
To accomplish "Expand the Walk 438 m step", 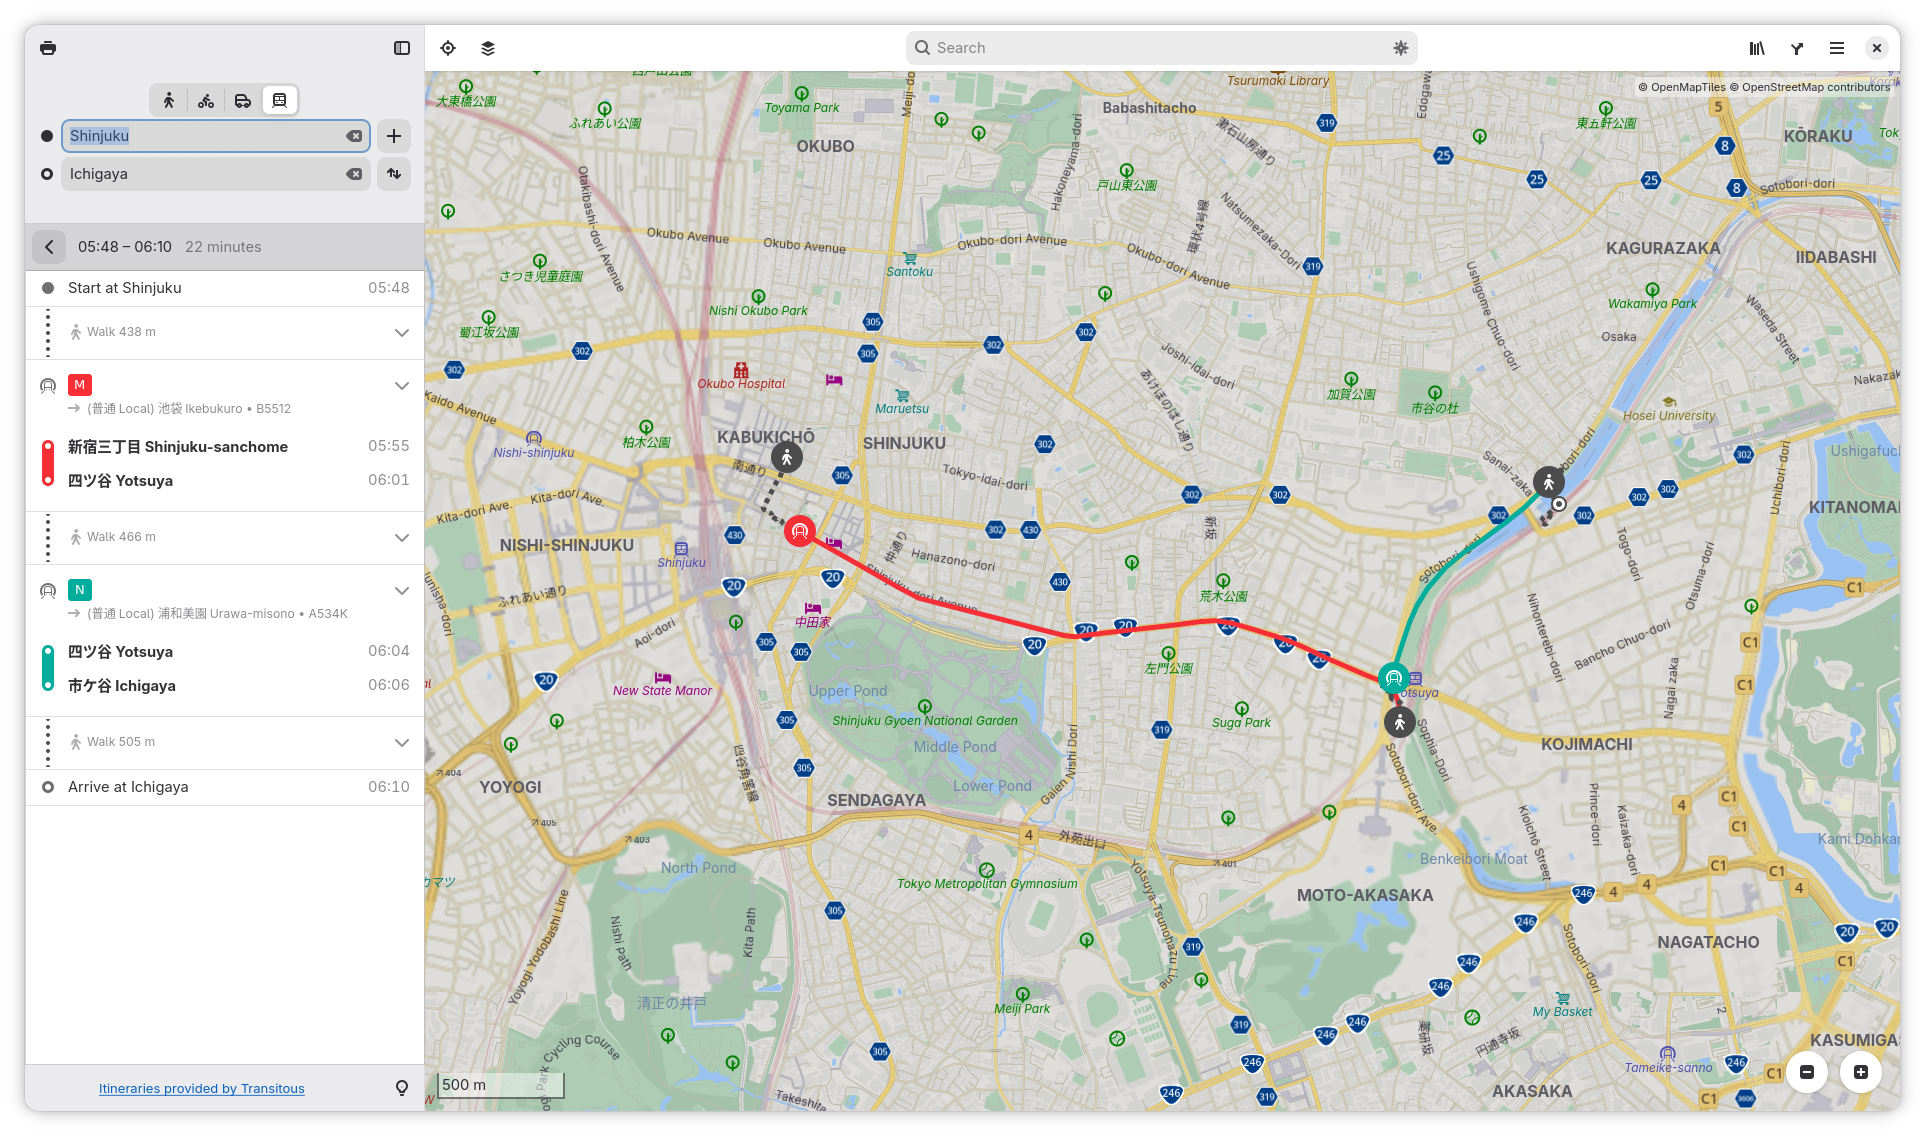I will tap(401, 332).
